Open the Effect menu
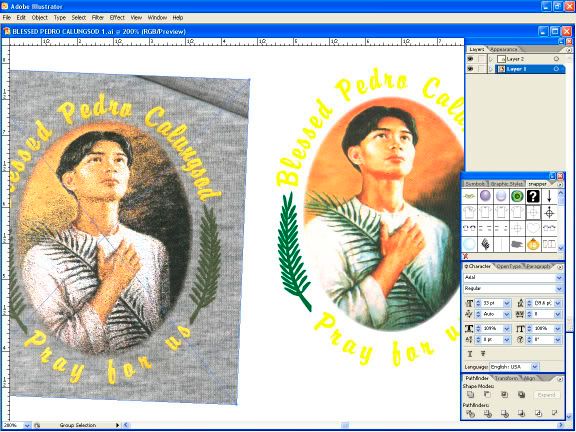This screenshot has width=576, height=432. 117,17
